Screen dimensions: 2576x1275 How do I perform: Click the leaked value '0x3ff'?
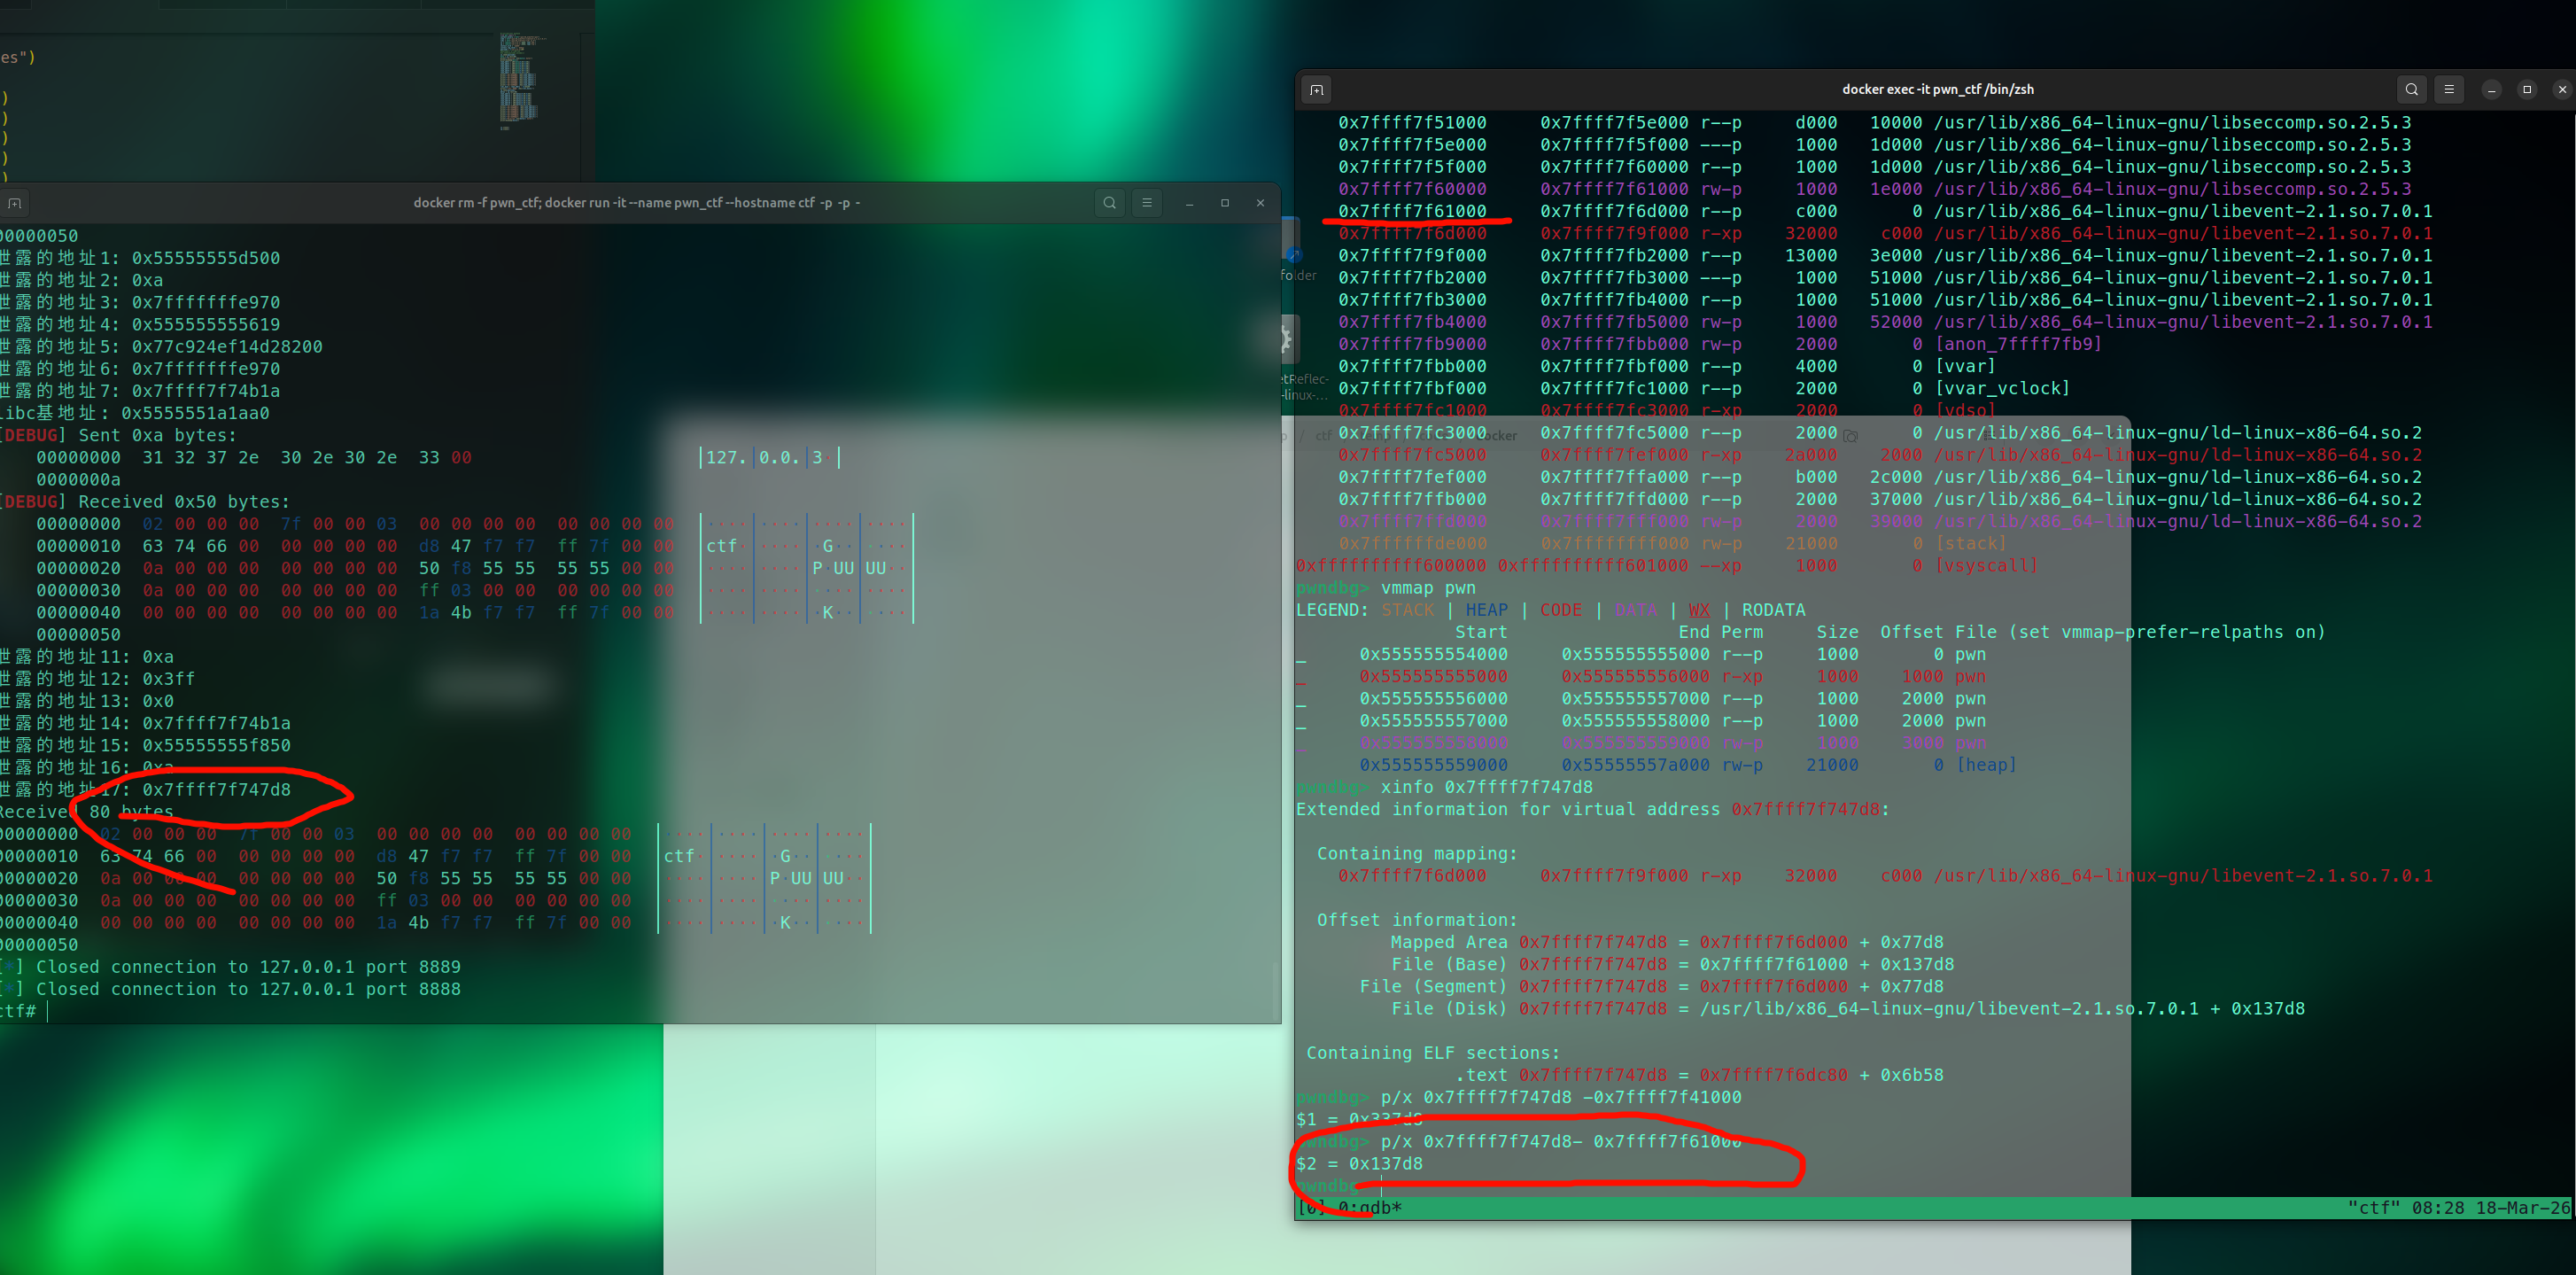pos(169,679)
